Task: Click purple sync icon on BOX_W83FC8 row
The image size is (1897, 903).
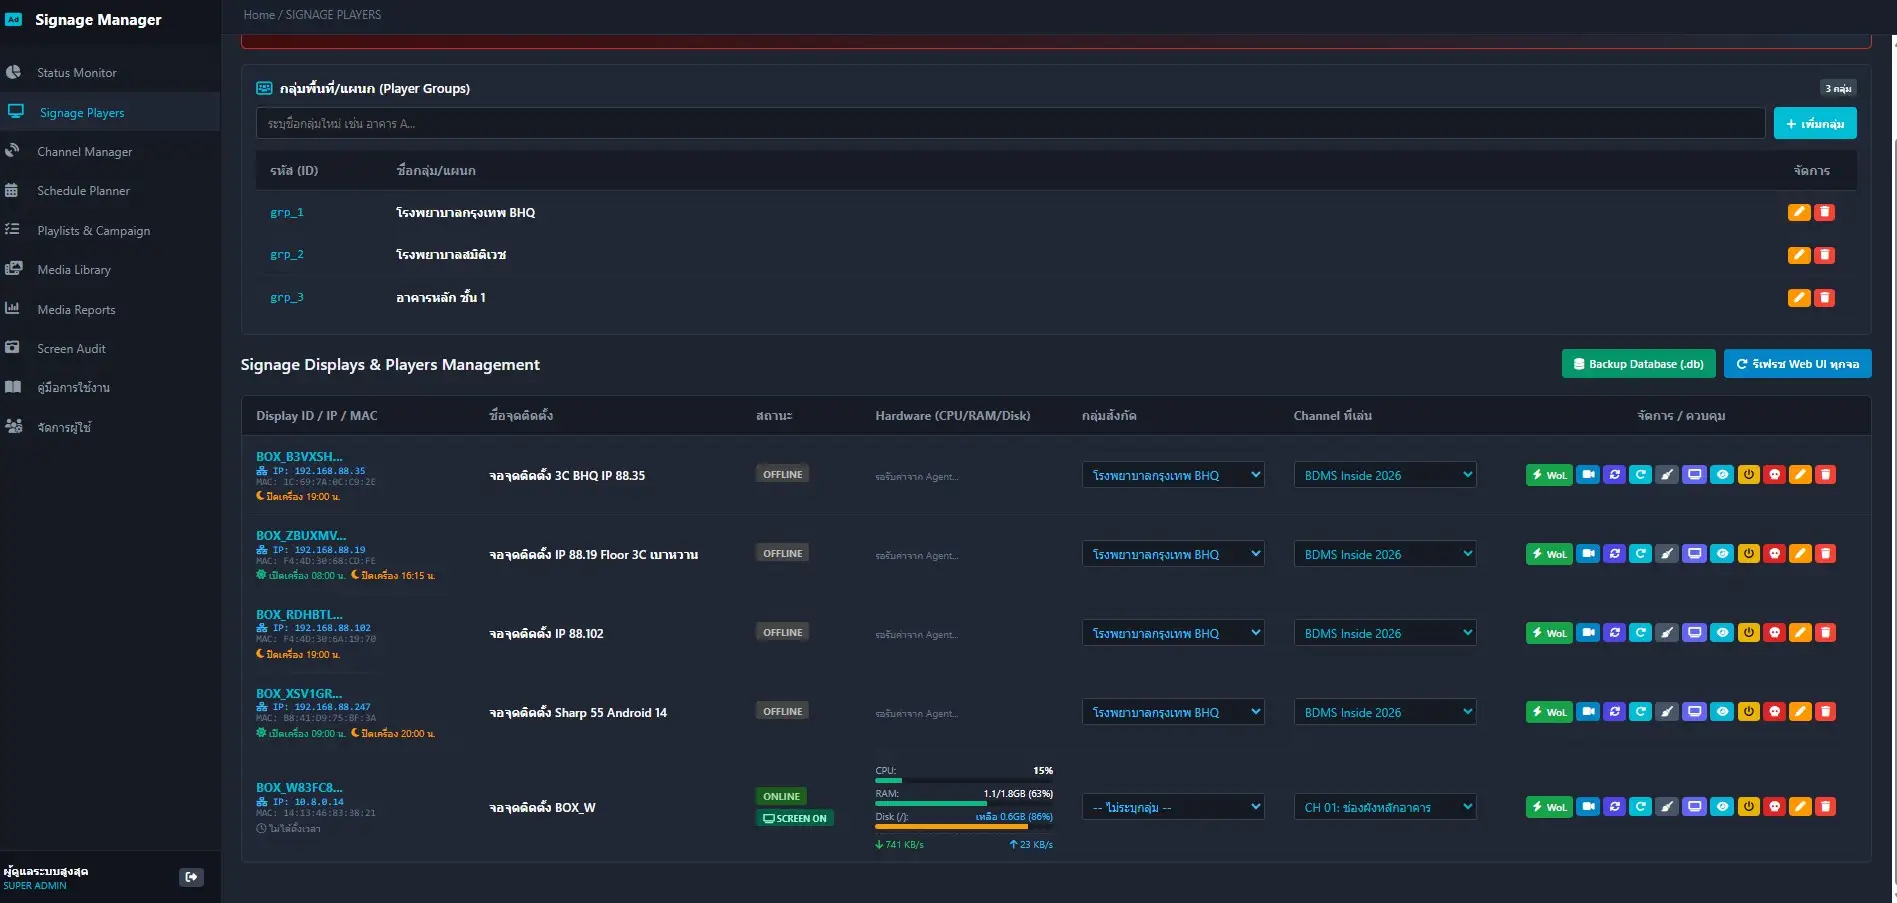Action: pos(1614,807)
